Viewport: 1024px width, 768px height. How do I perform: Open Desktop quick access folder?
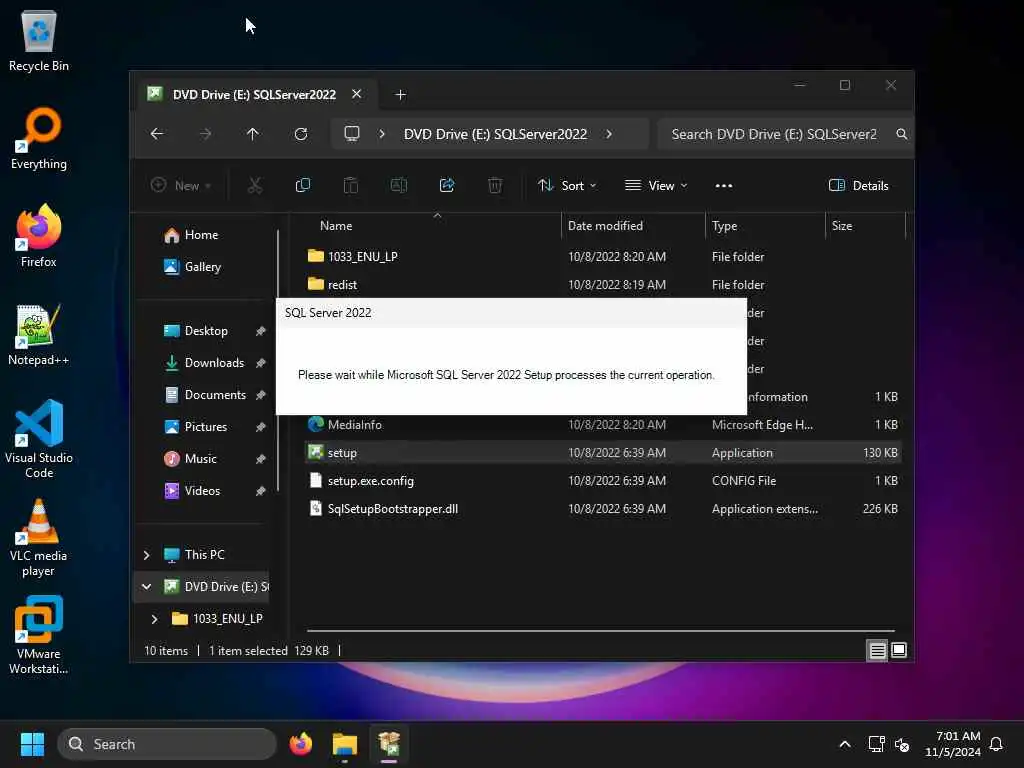206,330
